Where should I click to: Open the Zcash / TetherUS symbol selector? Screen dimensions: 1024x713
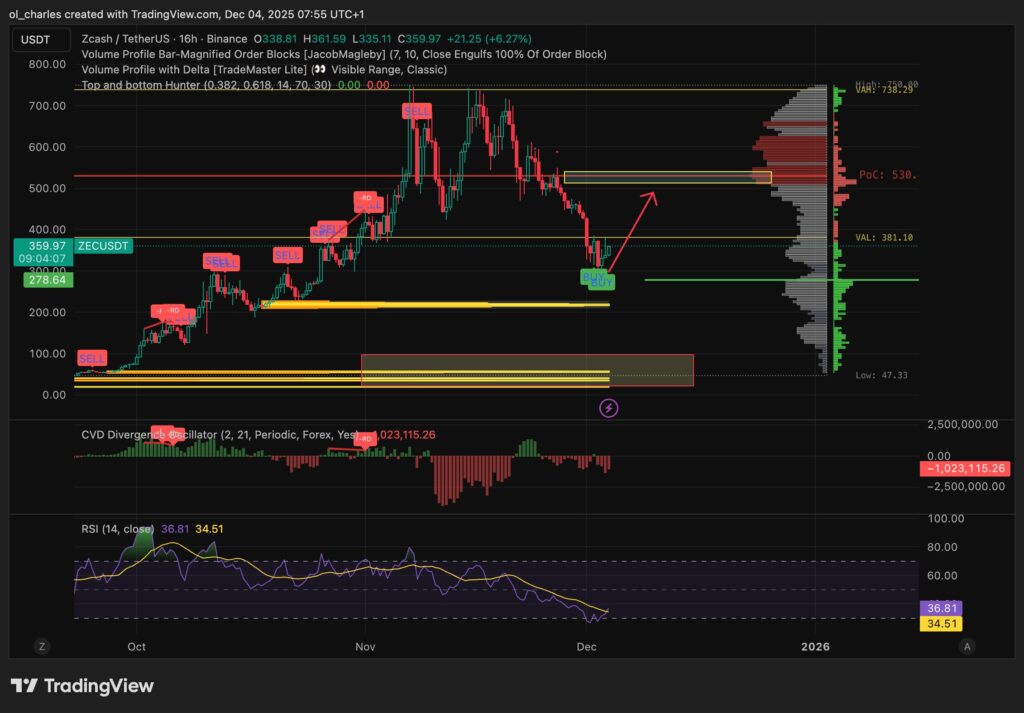125,38
